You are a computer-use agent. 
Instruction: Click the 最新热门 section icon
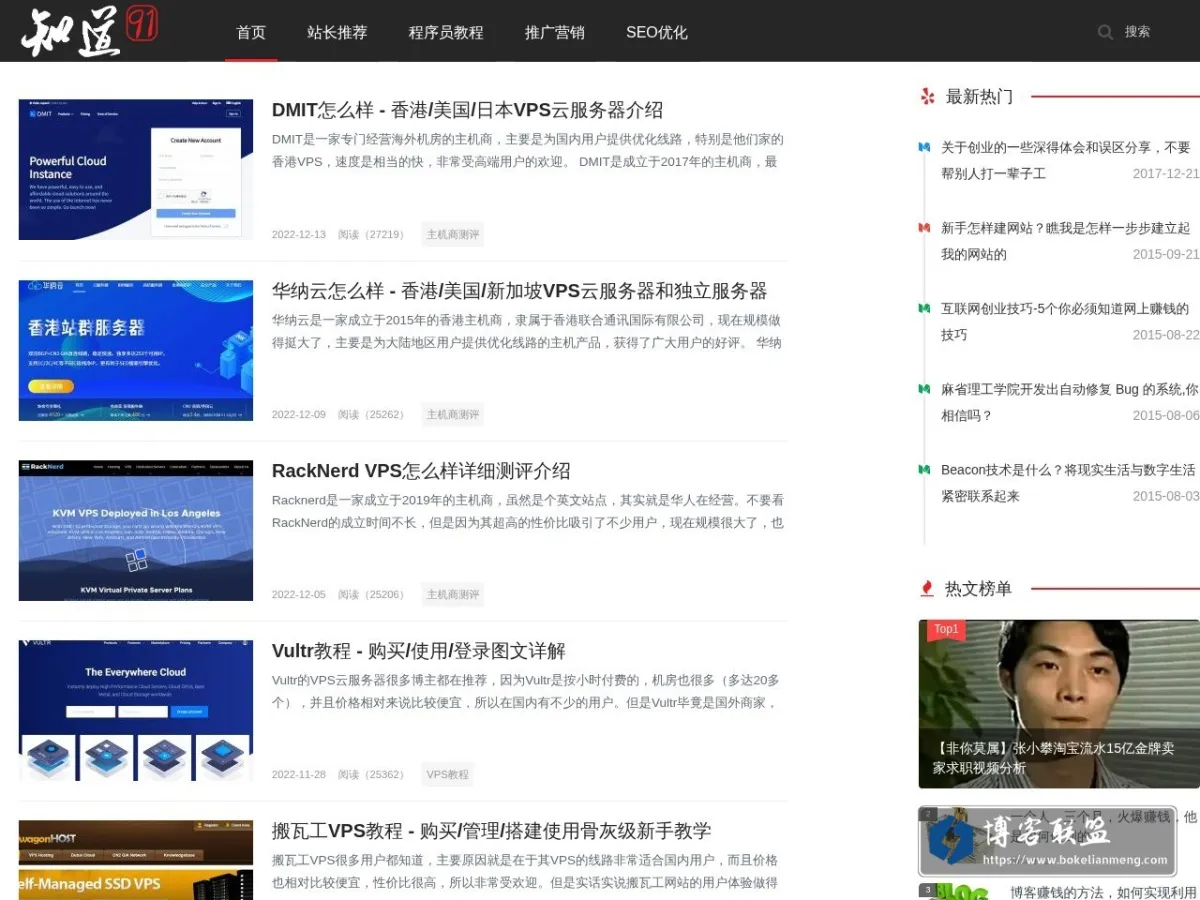[x=927, y=96]
